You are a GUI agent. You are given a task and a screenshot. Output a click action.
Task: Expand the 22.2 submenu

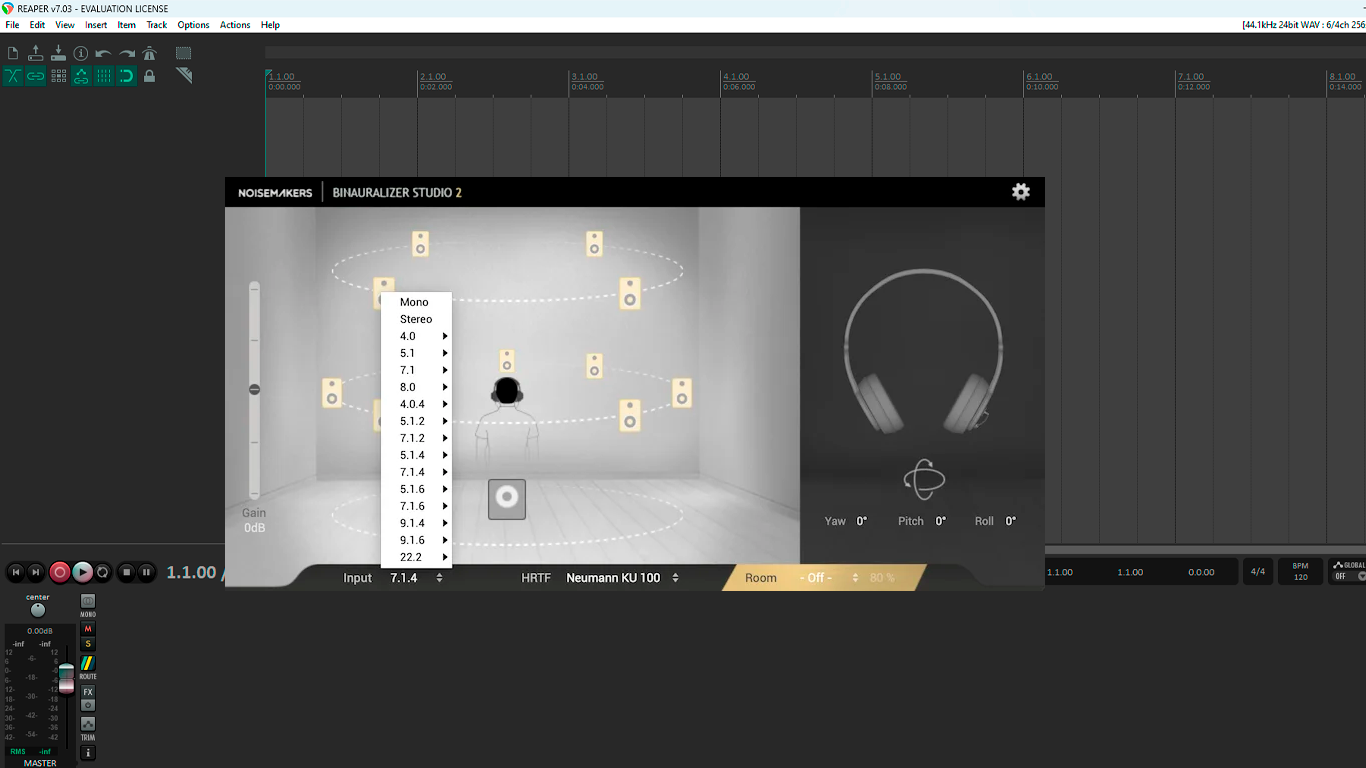tap(417, 557)
